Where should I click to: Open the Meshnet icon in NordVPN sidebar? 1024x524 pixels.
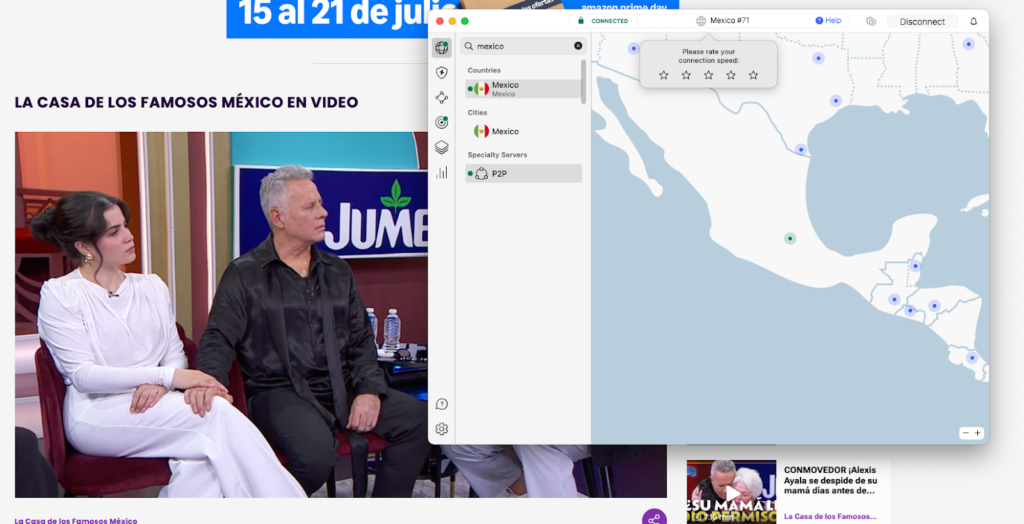click(x=441, y=97)
